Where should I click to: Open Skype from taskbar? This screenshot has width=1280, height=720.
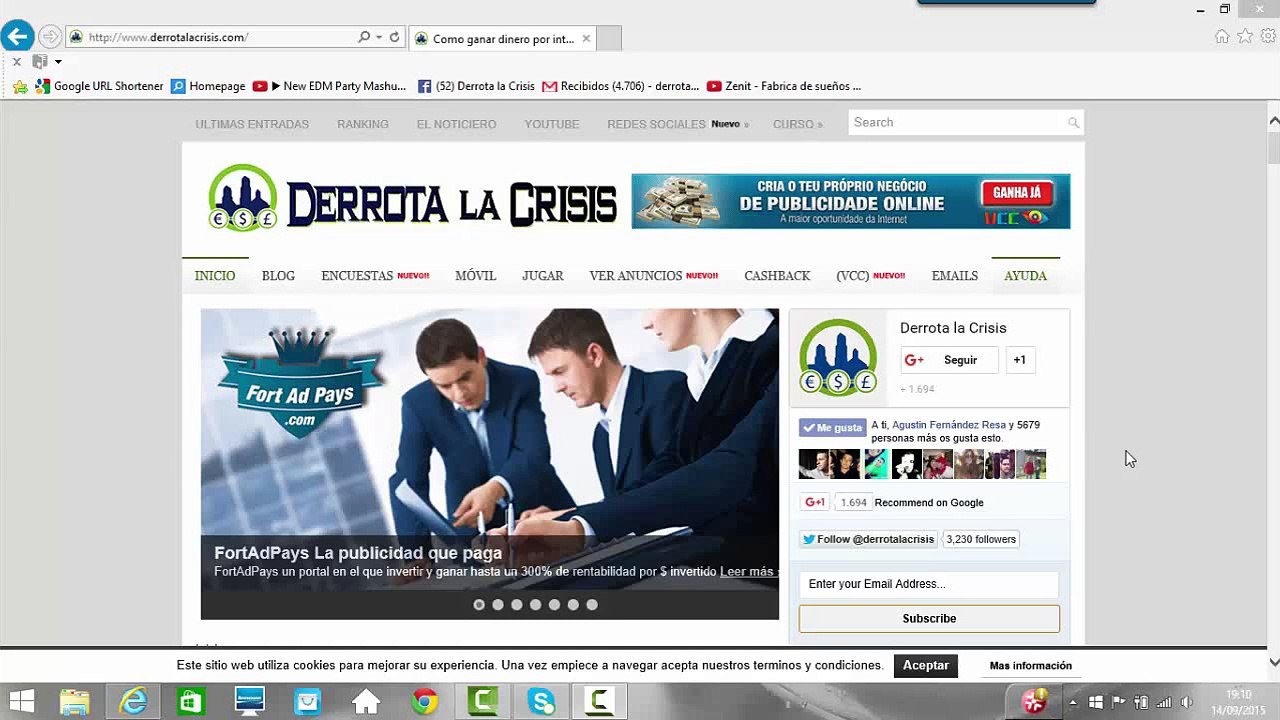[x=541, y=702]
